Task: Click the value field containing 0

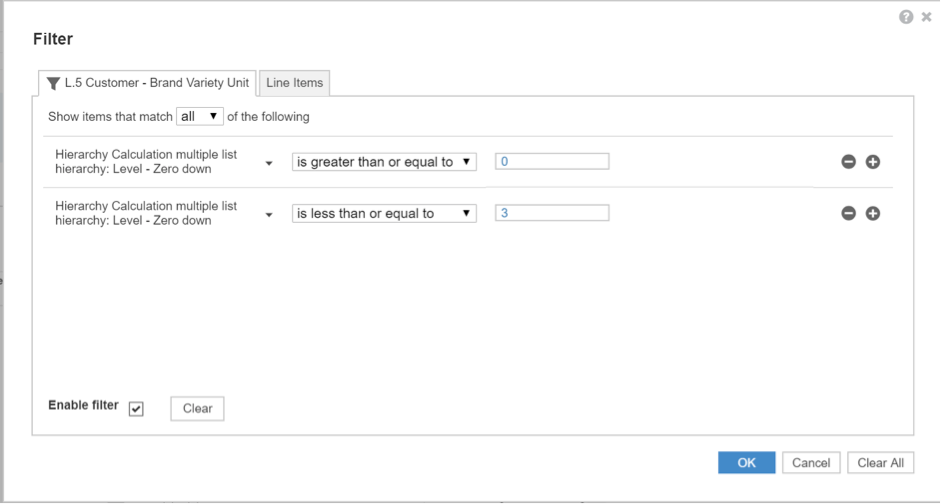Action: point(552,161)
